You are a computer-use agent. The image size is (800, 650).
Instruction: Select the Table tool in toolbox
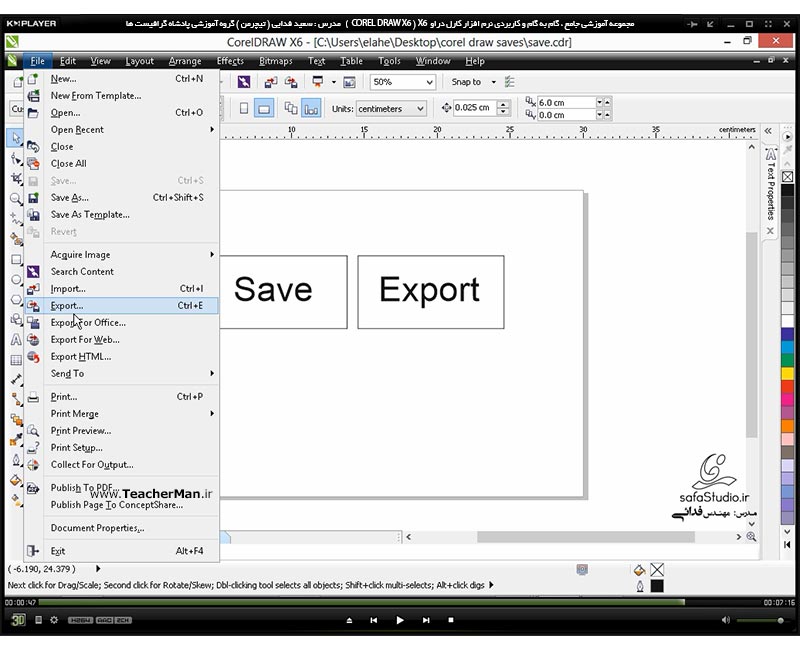pos(16,360)
